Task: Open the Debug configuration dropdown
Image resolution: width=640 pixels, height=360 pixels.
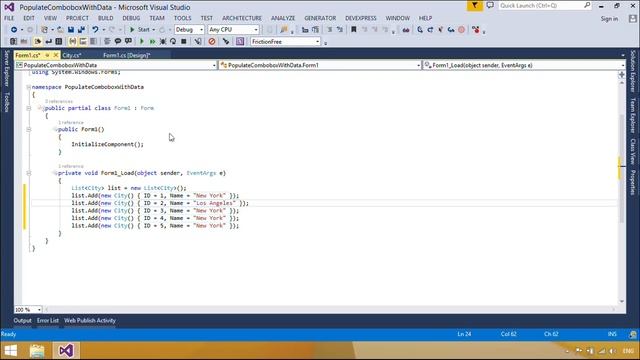Action: pos(189,30)
